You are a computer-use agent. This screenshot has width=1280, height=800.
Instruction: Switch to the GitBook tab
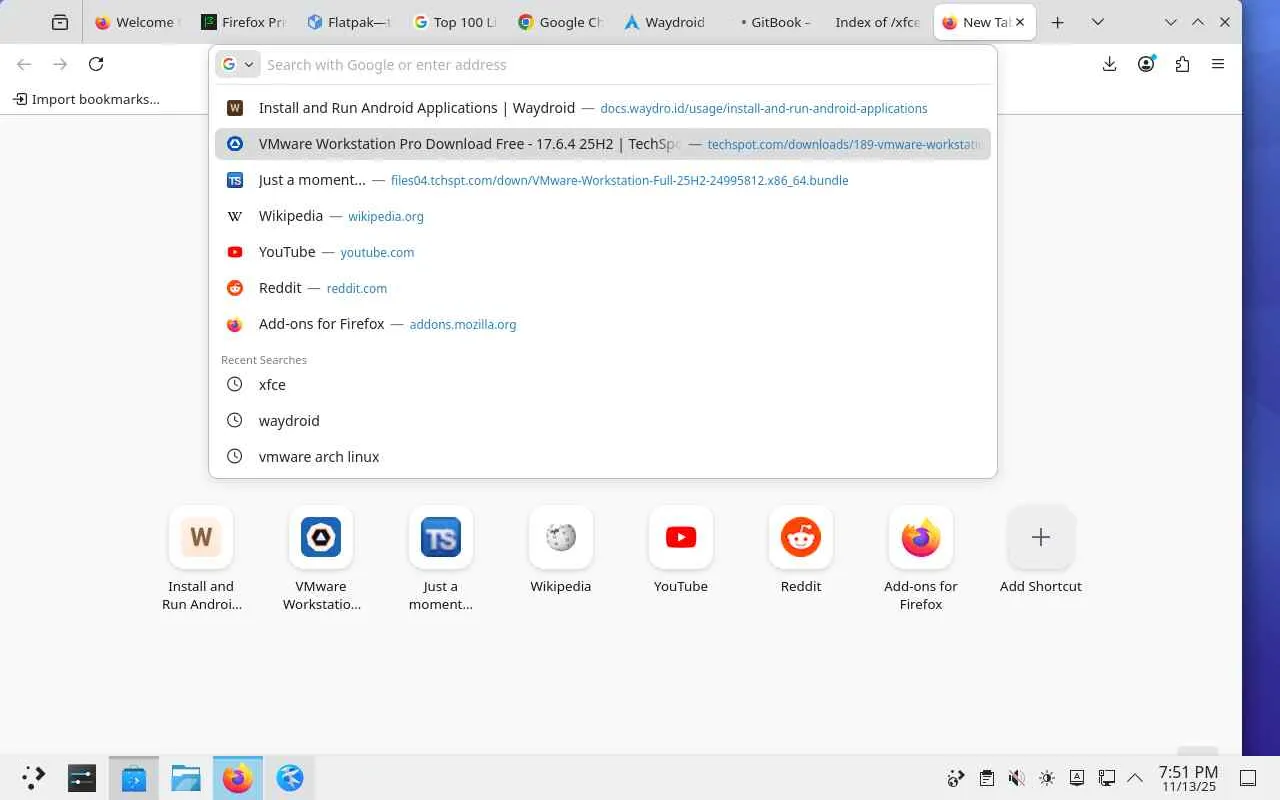[x=774, y=22]
